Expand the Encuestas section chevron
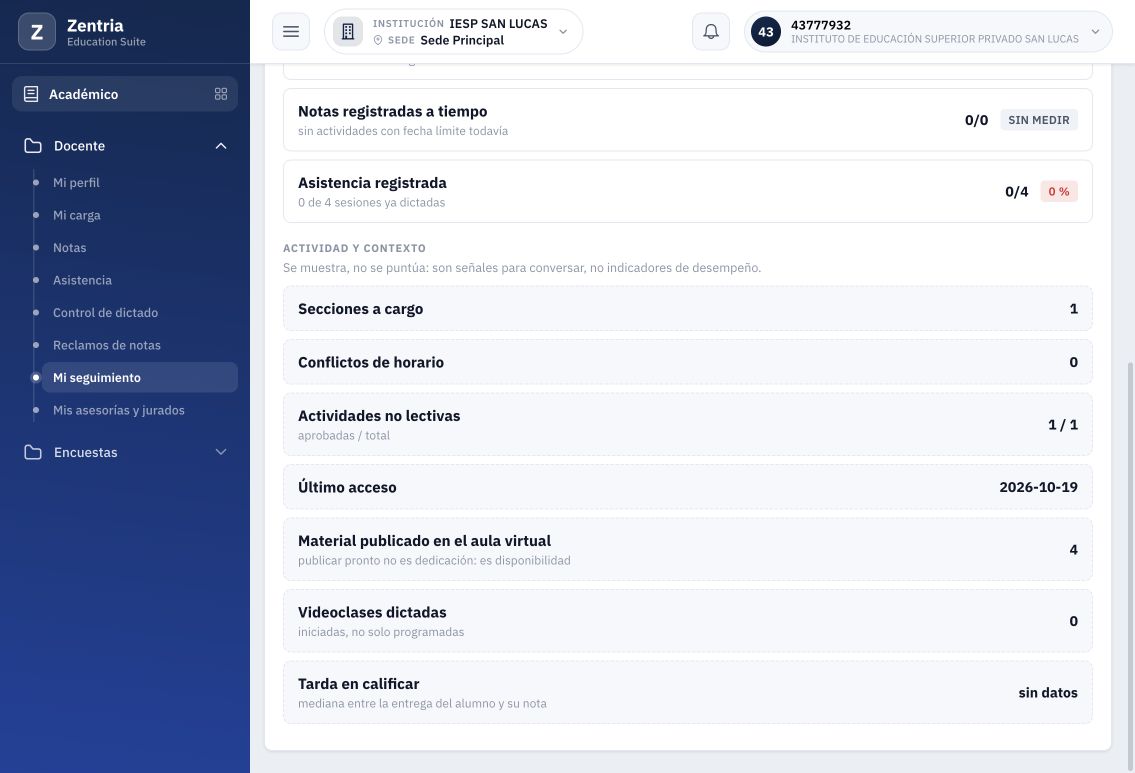This screenshot has height=773, width=1135. click(x=221, y=452)
